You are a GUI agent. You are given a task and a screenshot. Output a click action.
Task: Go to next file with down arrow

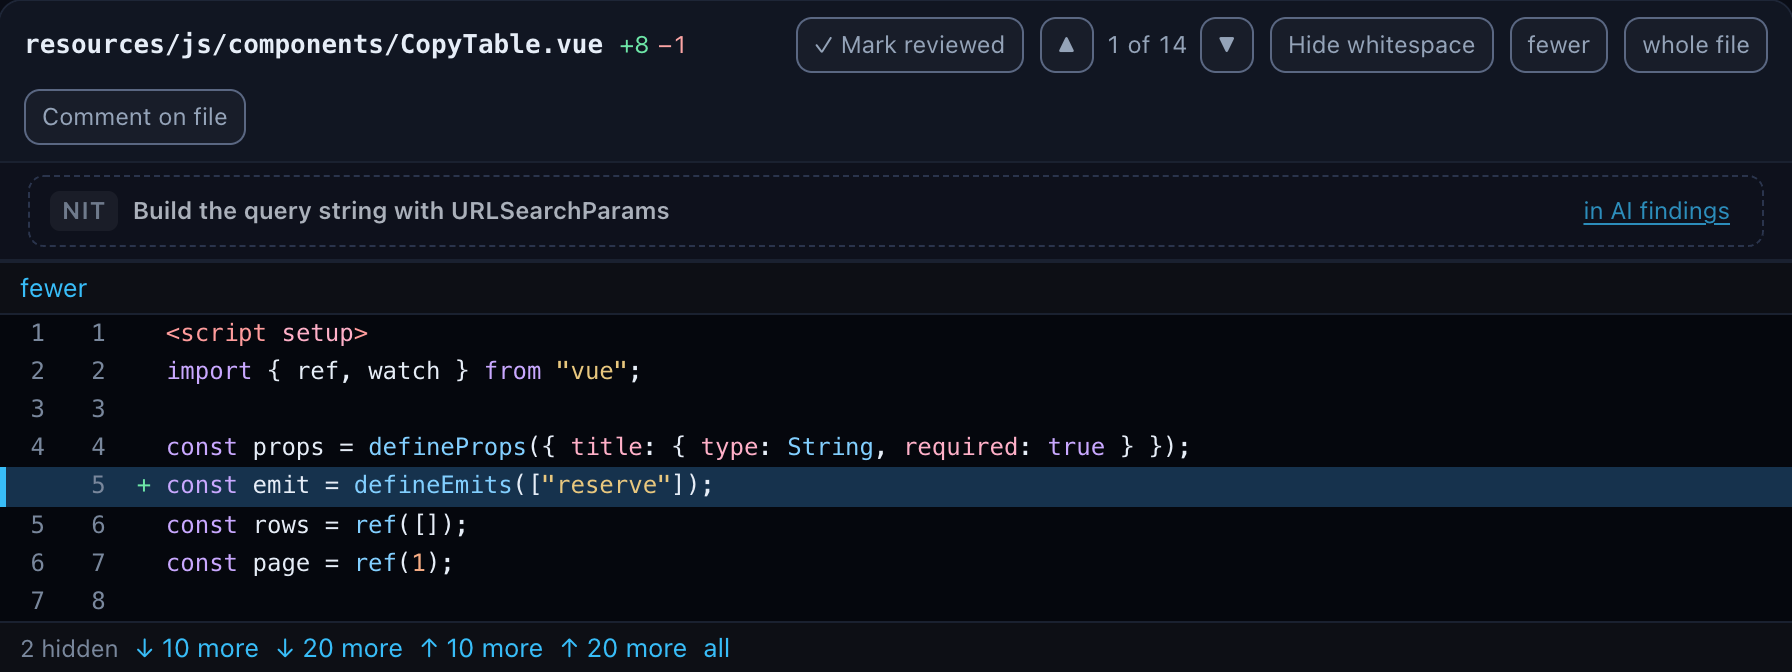click(x=1226, y=45)
